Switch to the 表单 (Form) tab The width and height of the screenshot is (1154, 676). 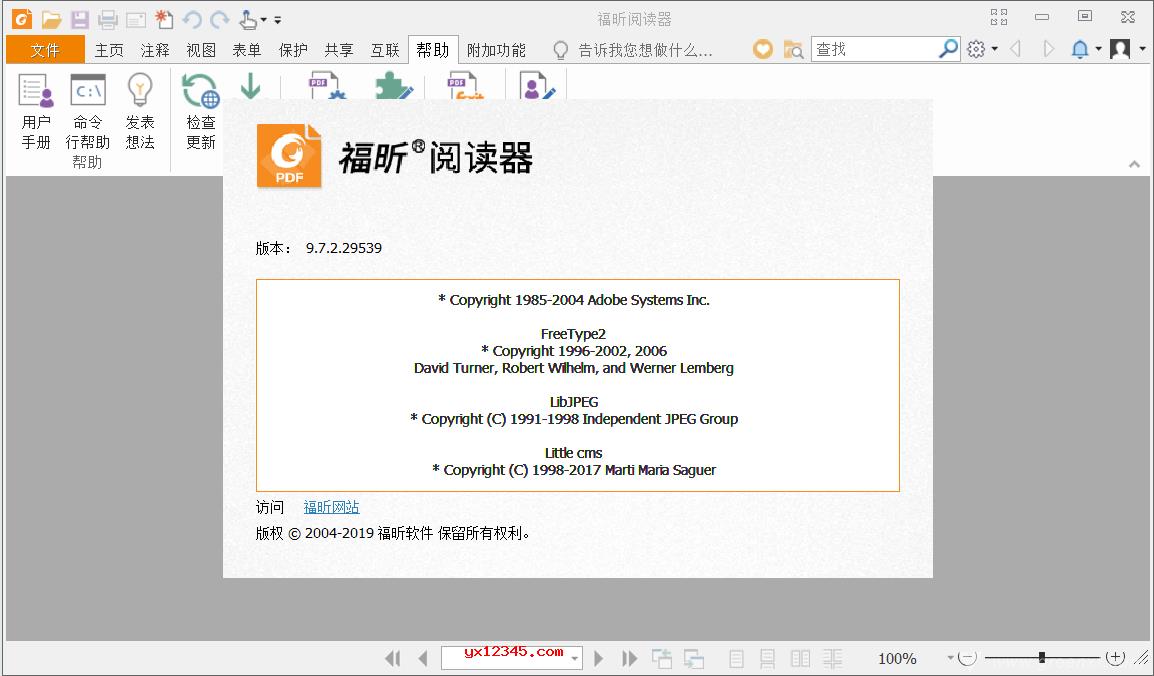point(247,50)
